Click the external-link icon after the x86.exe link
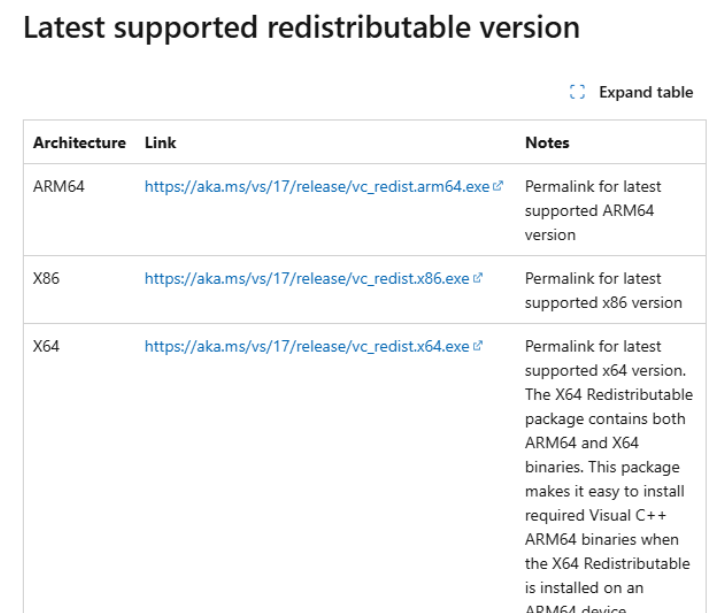The image size is (719, 613). tap(478, 279)
